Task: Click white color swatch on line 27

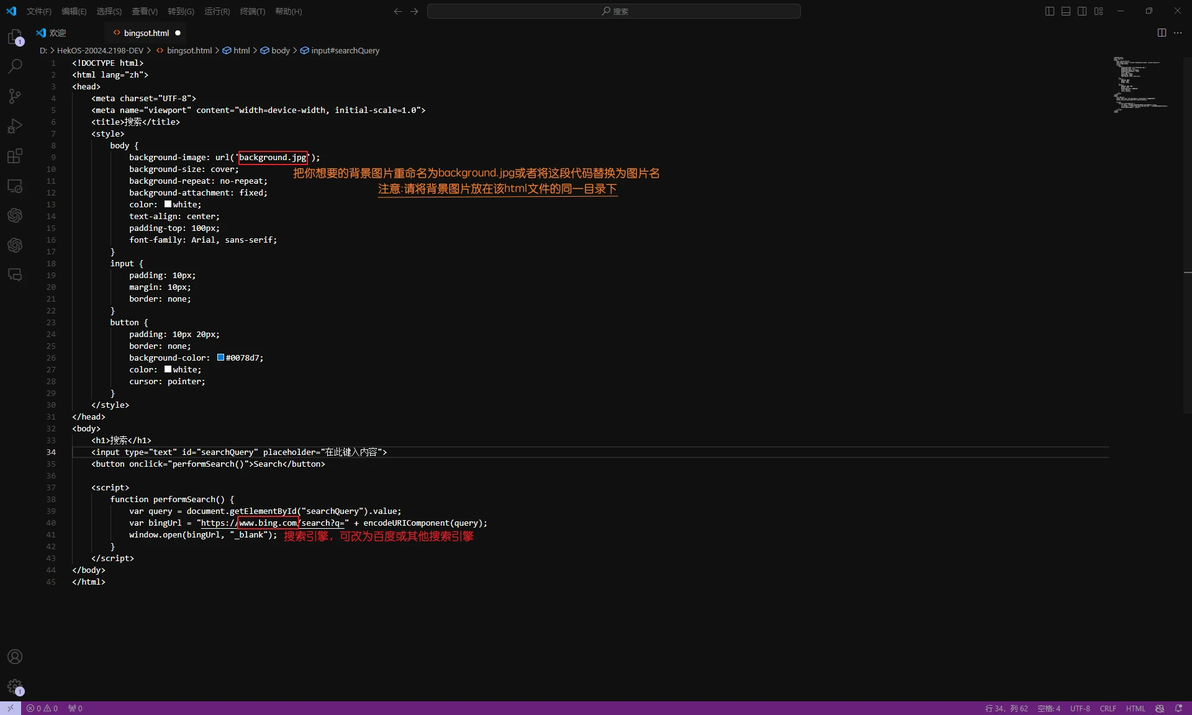Action: (x=167, y=369)
